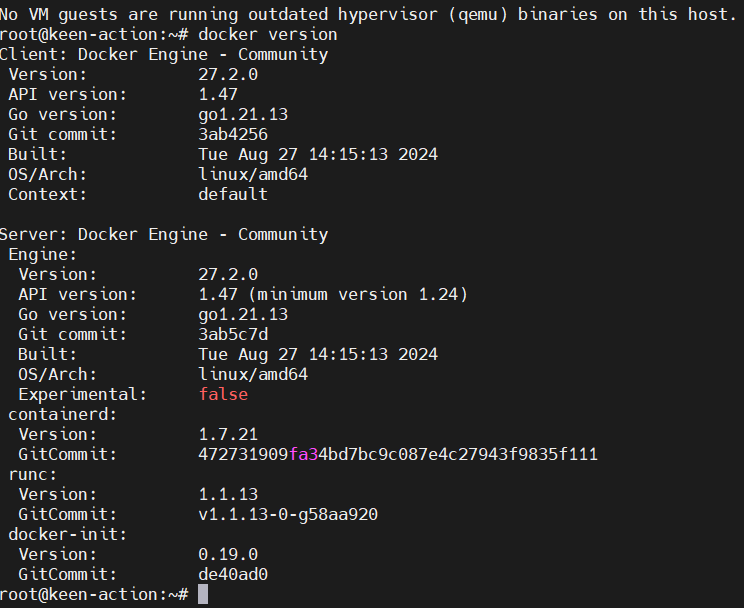Click the 'containerd:' section label
744x608 pixels.
63,414
